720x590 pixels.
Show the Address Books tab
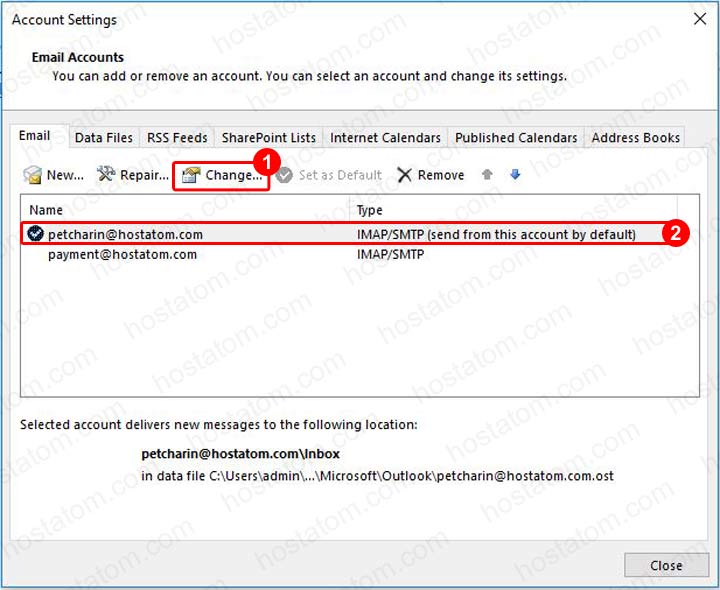[635, 138]
